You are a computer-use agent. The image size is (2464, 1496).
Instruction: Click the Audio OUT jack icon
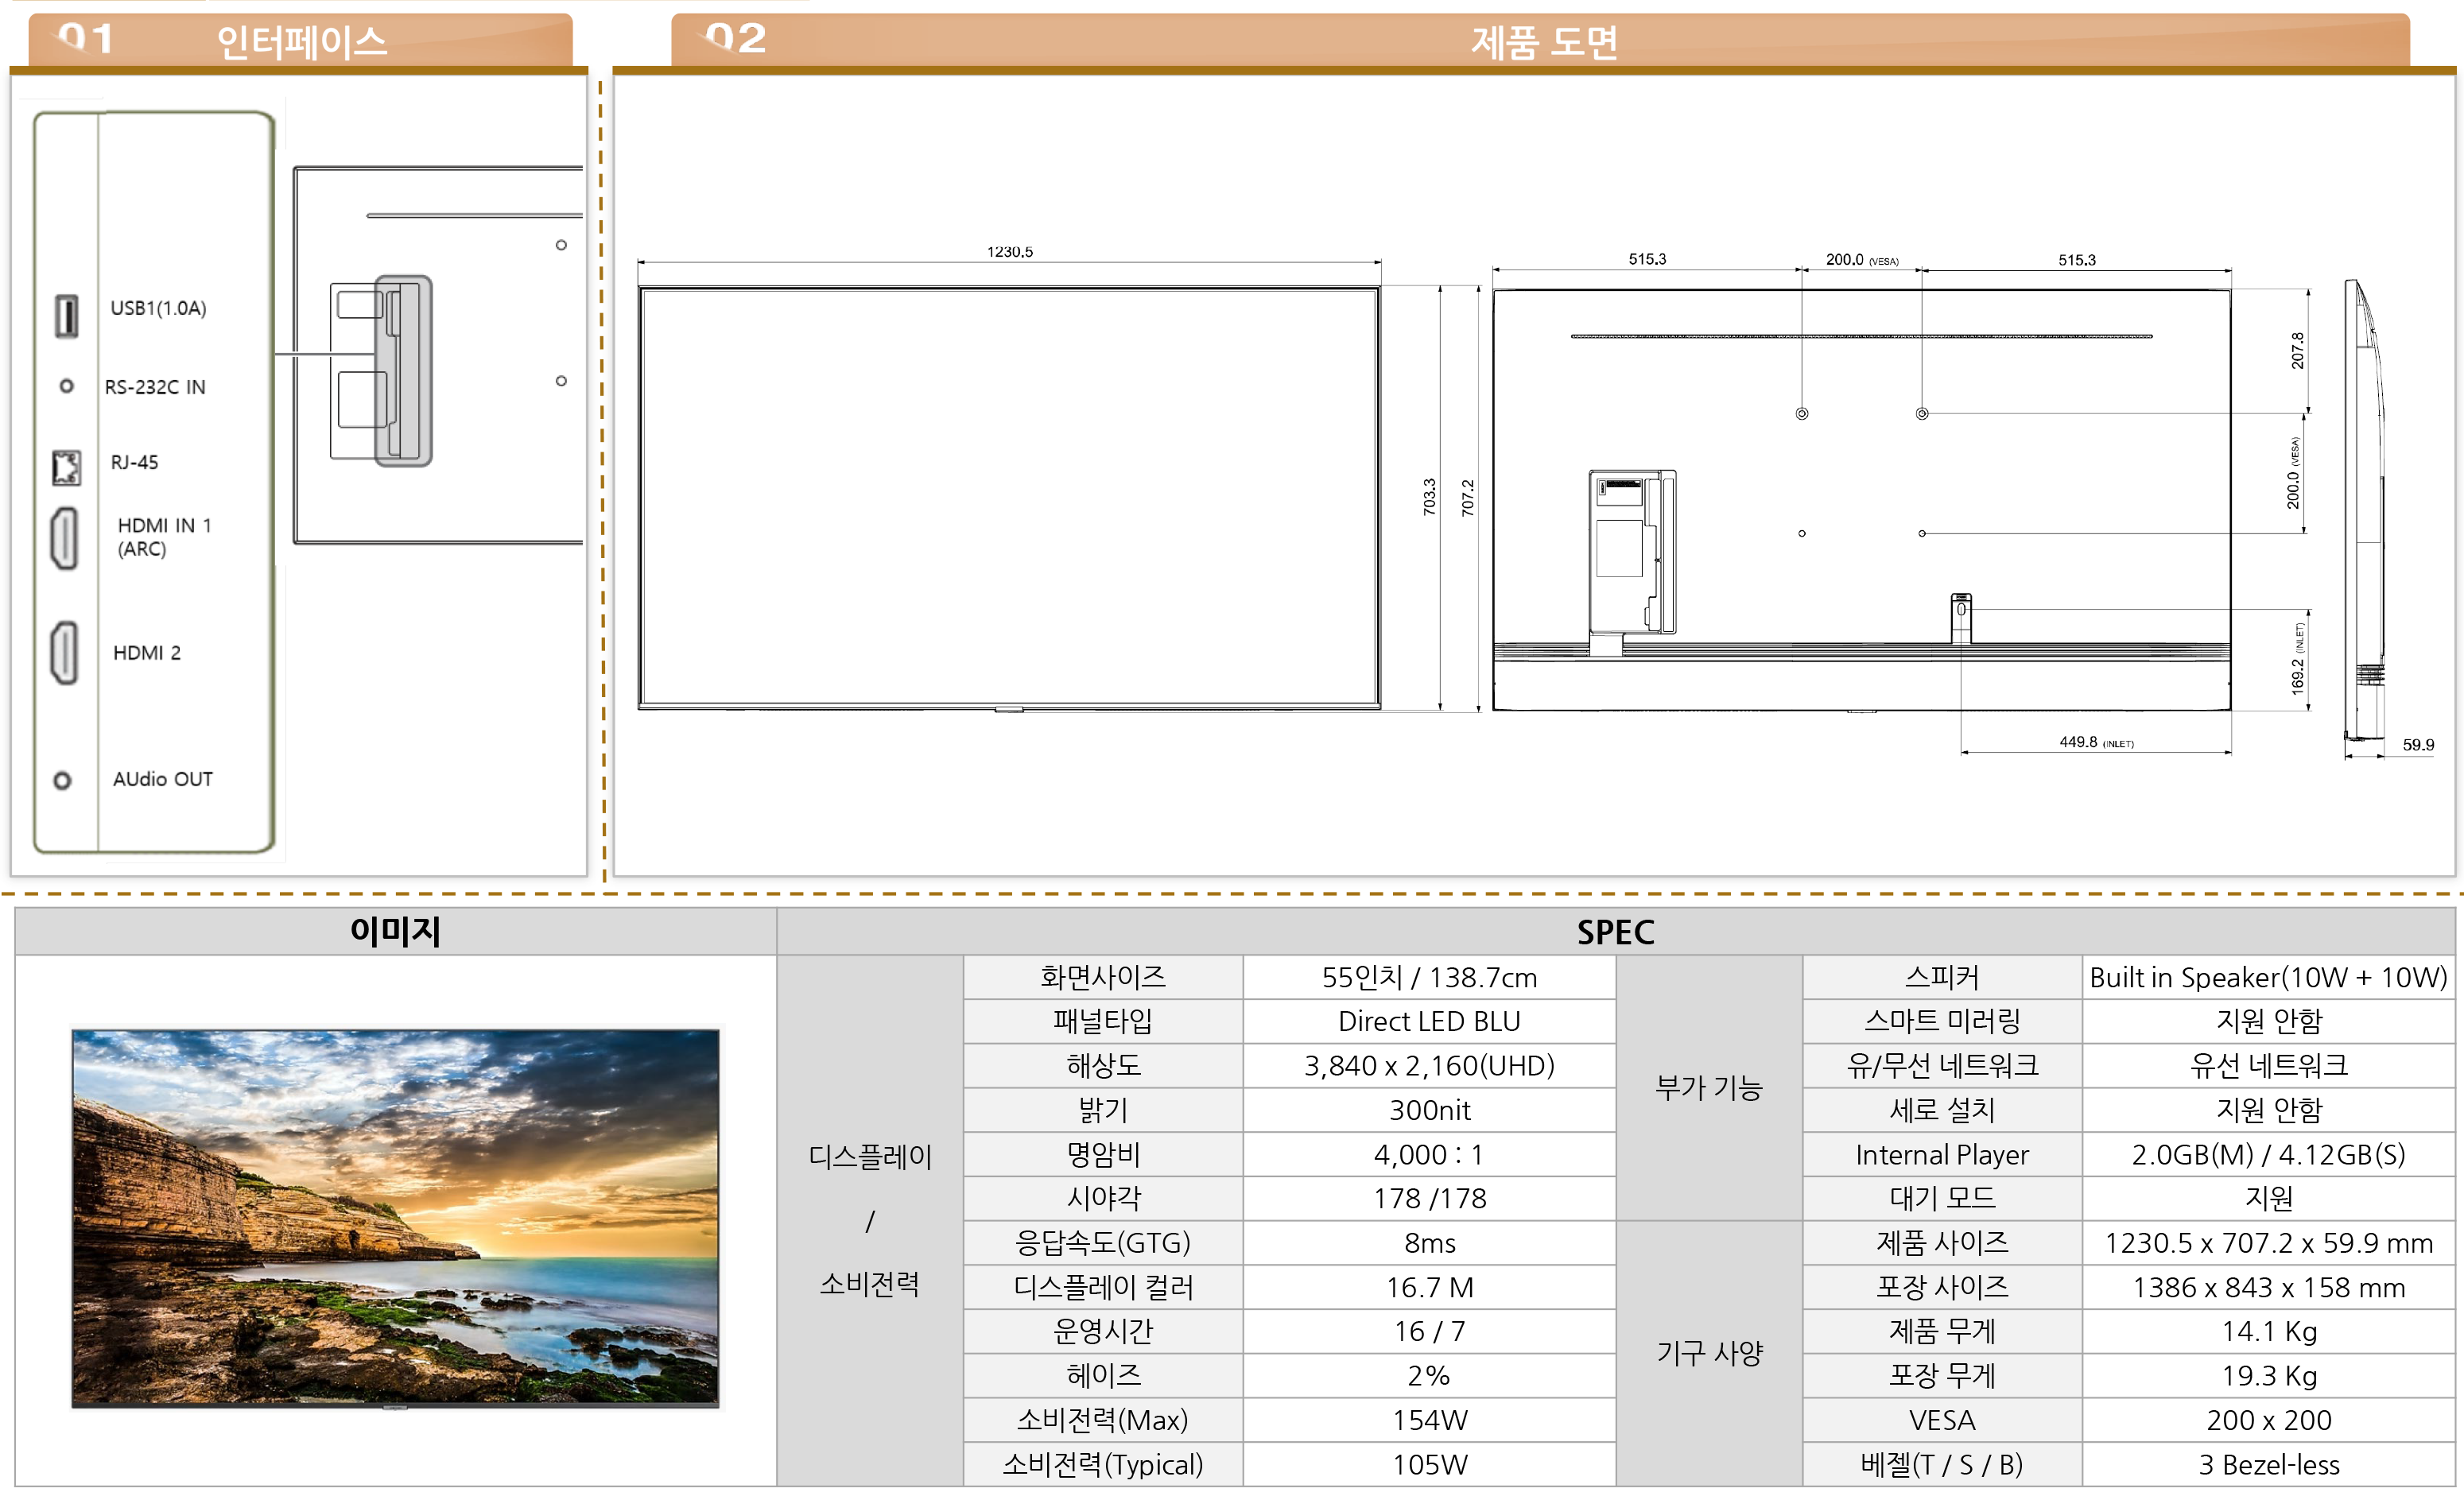coord(62,780)
